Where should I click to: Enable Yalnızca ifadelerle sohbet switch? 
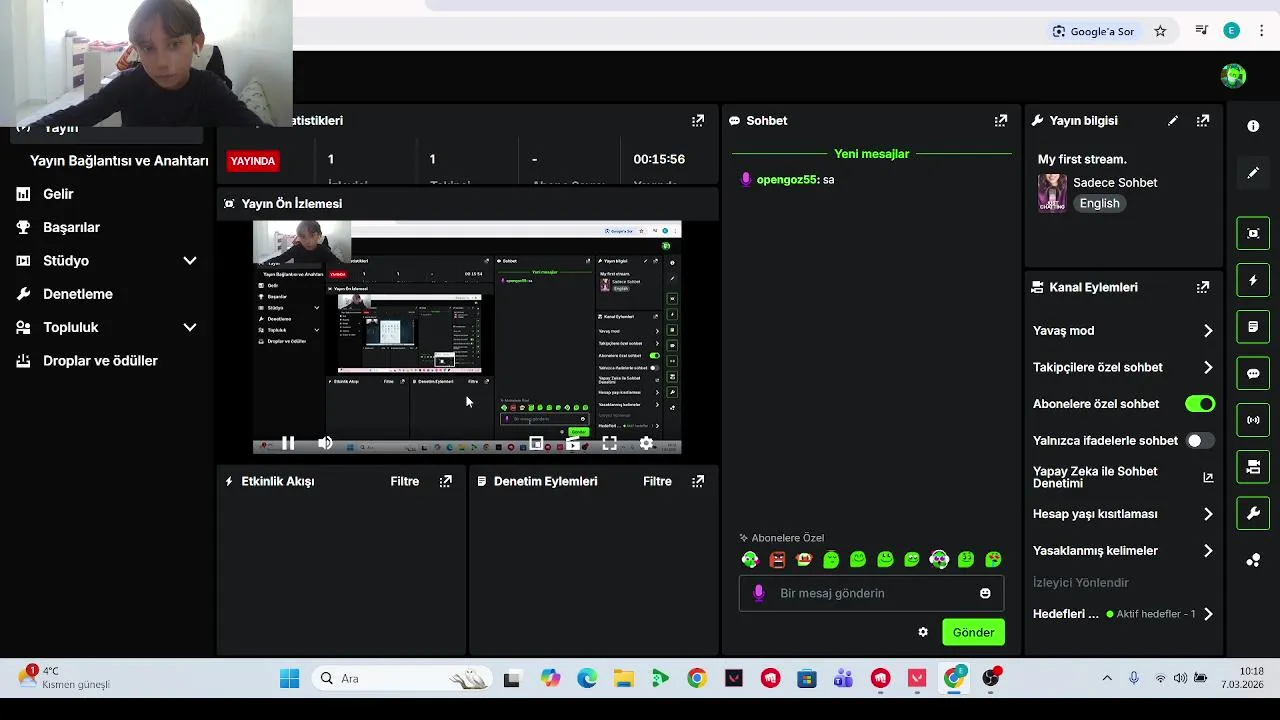[x=1200, y=440]
